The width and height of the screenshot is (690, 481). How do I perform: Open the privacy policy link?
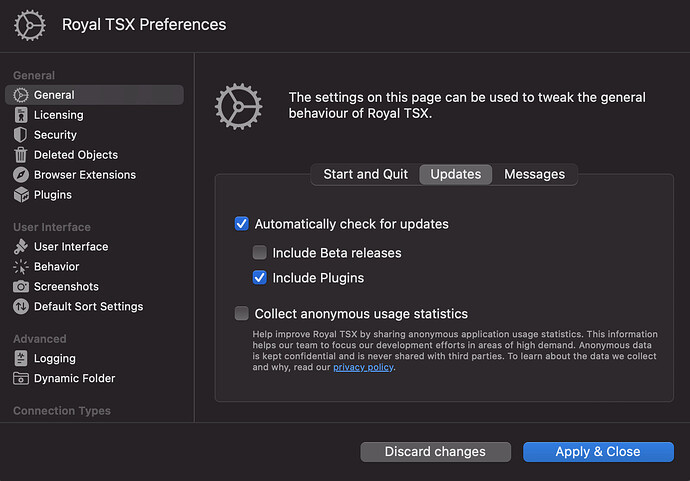(363, 367)
